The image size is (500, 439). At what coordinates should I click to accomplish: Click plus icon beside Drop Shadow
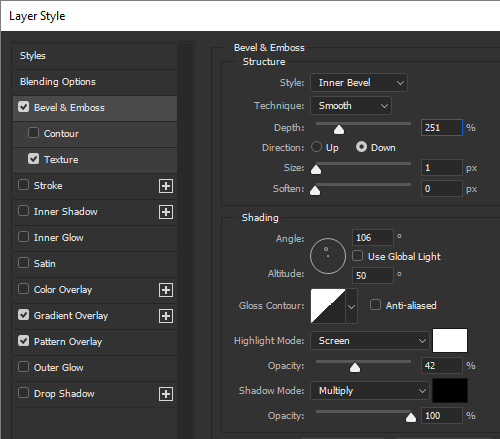(x=166, y=394)
